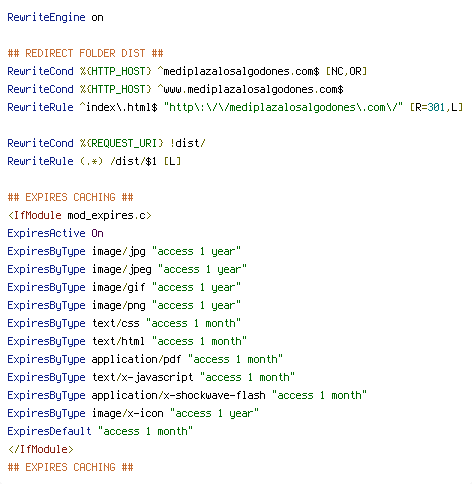Click the ExpiresDefault directive
This screenshot has width=472, height=484.
pyautogui.click(x=49, y=431)
